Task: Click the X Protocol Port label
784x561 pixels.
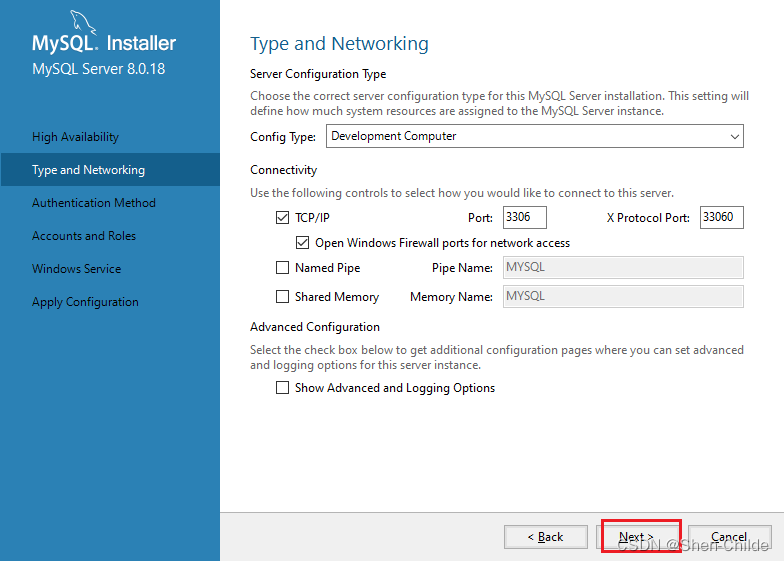Action: pyautogui.click(x=648, y=218)
